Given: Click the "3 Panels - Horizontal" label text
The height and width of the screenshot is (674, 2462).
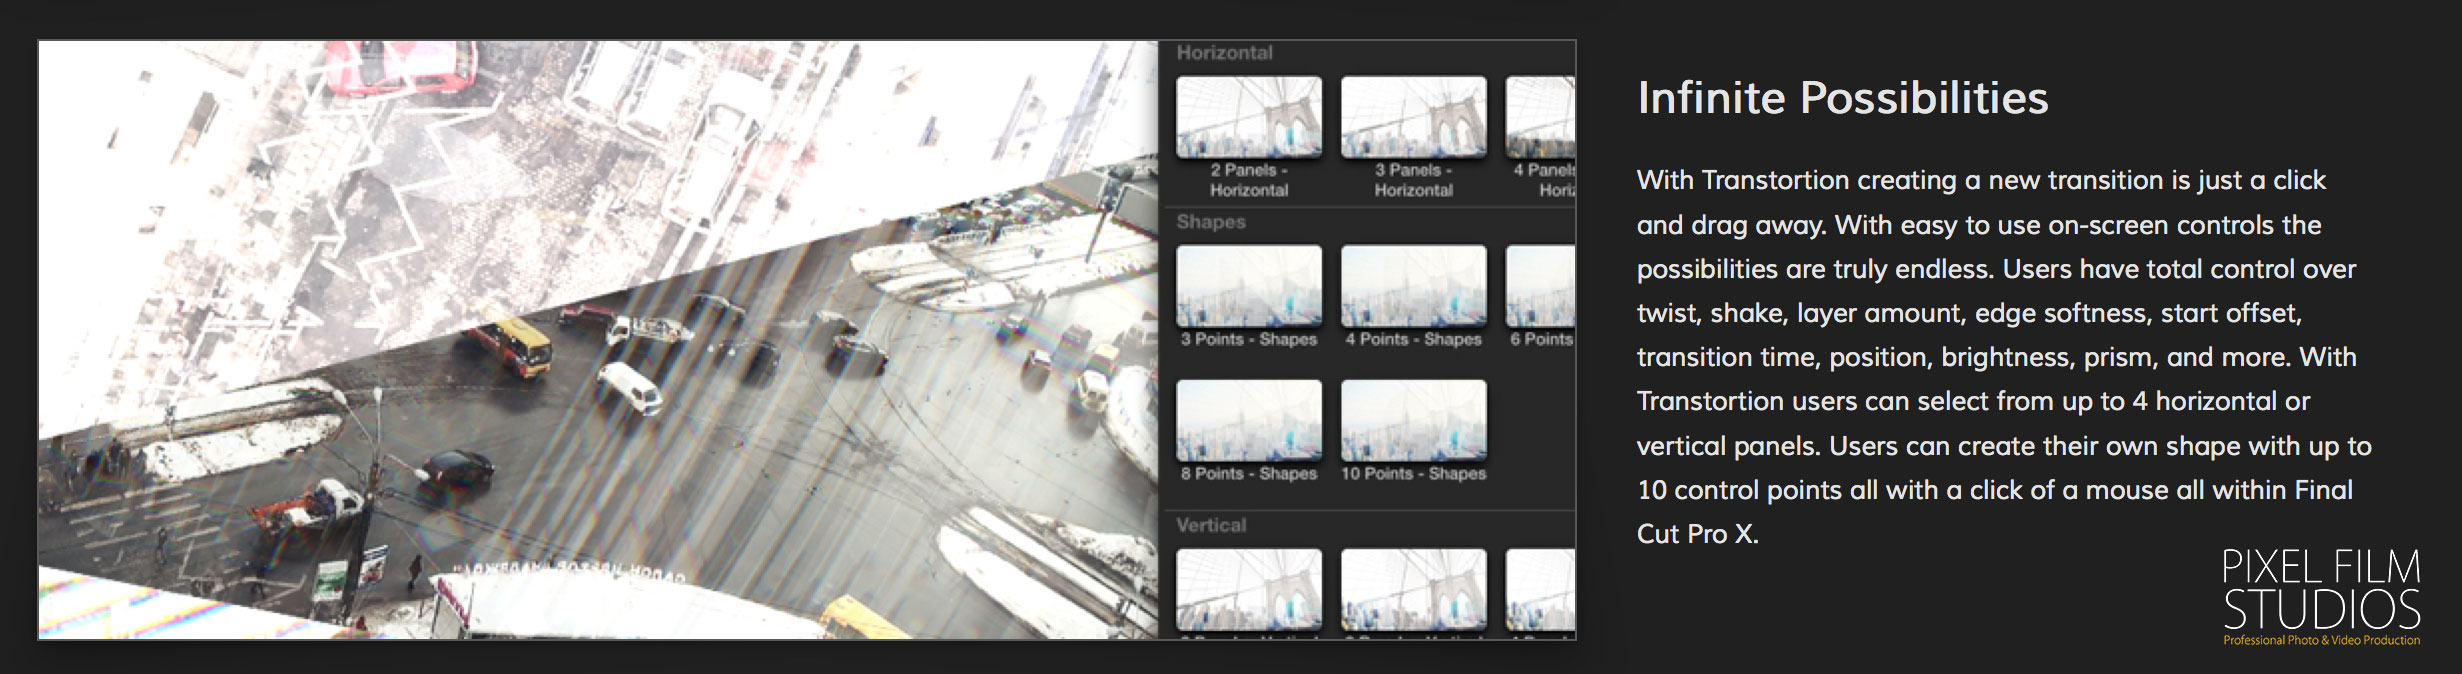Looking at the screenshot, I should click(x=1413, y=180).
